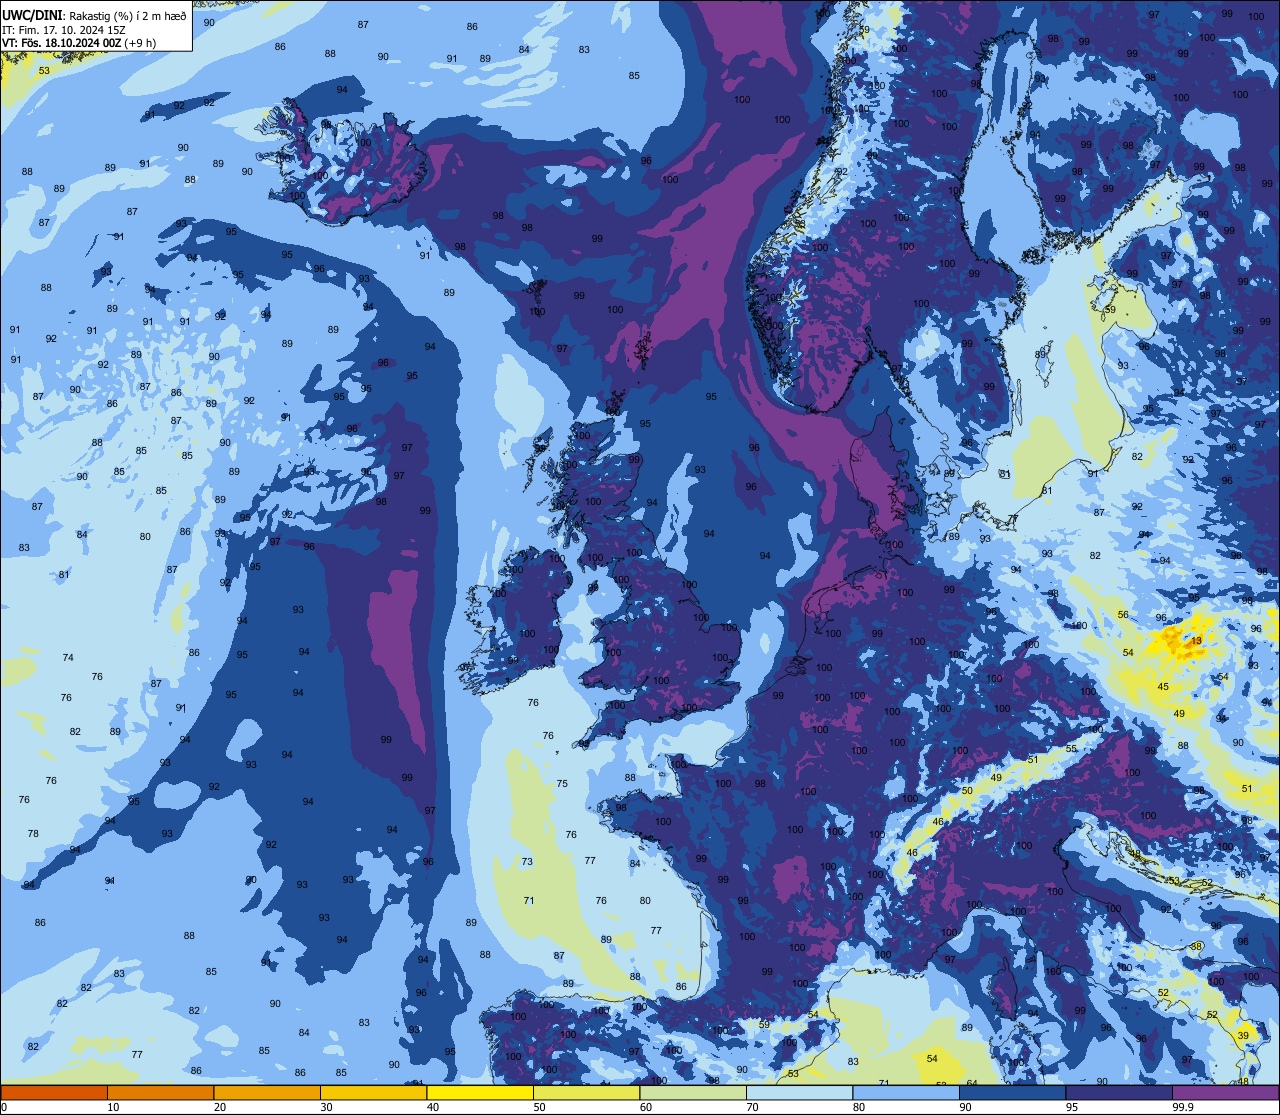1280x1115 pixels.
Task: Select the 10–20 orange legend swatch
Action: (x=160, y=1092)
